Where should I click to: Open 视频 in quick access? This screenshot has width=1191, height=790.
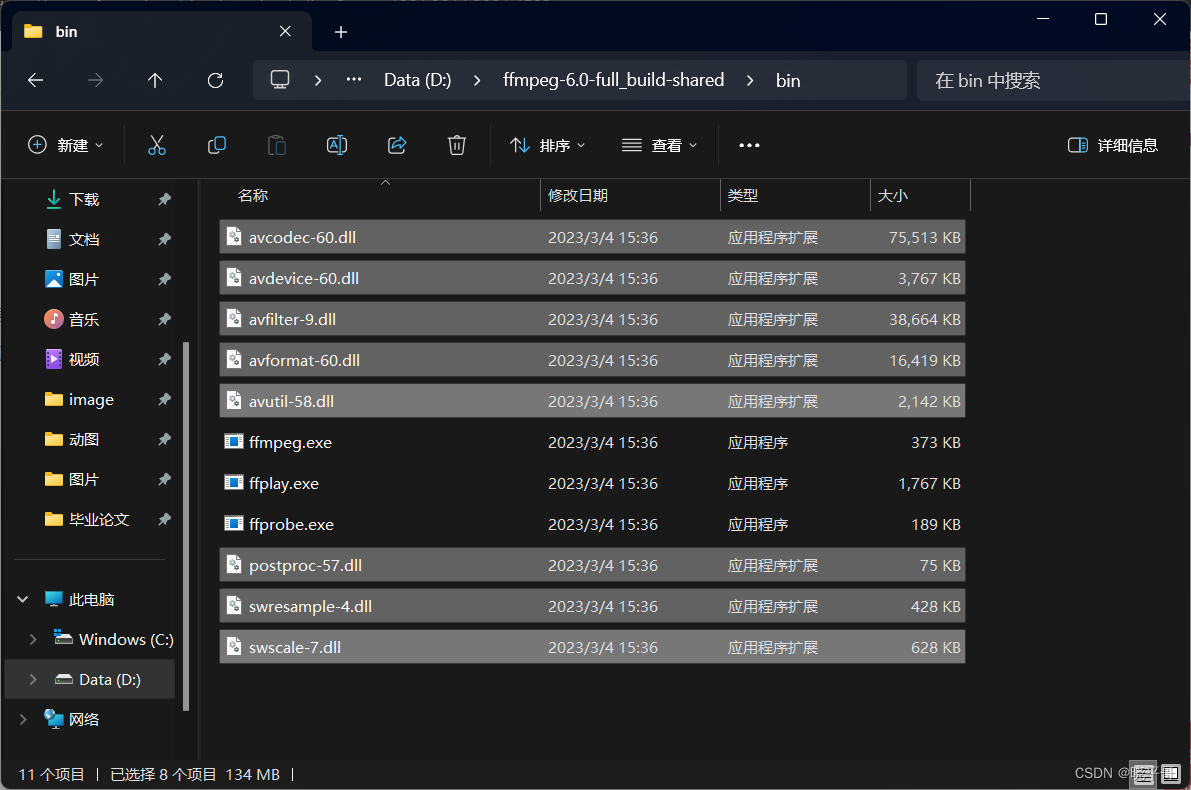(x=84, y=359)
